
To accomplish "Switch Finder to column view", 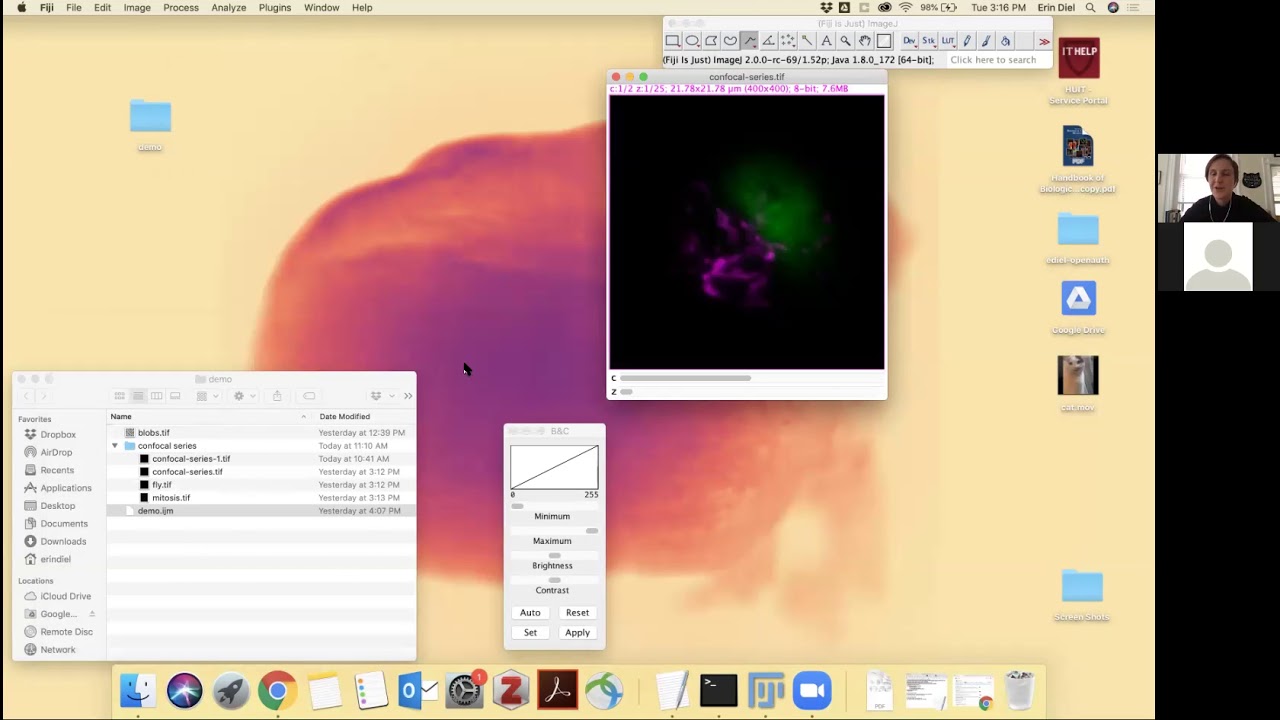I will coord(157,396).
